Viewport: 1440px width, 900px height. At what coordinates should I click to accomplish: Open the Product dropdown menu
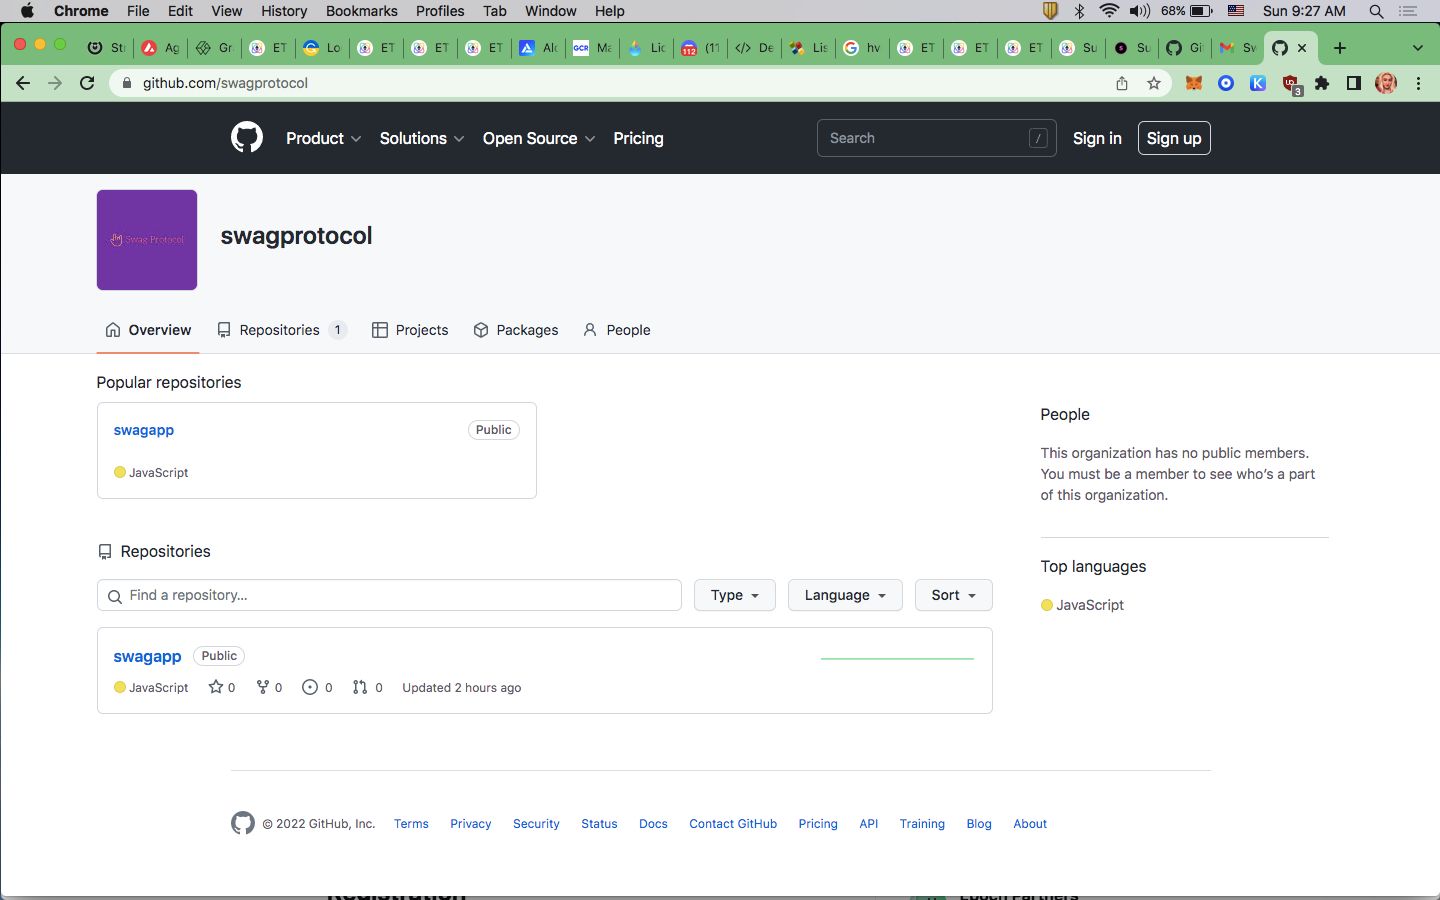pos(323,138)
